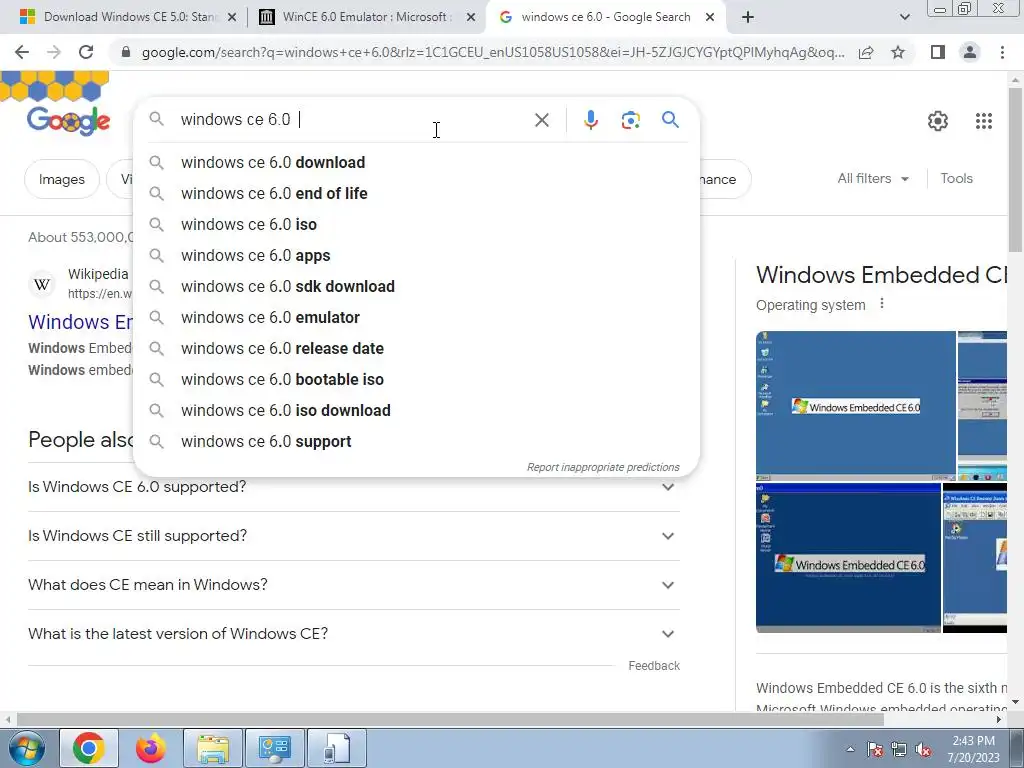Viewport: 1024px width, 768px height.
Task: Expand 'What does CE mean in Windows?'
Action: pyautogui.click(x=354, y=585)
